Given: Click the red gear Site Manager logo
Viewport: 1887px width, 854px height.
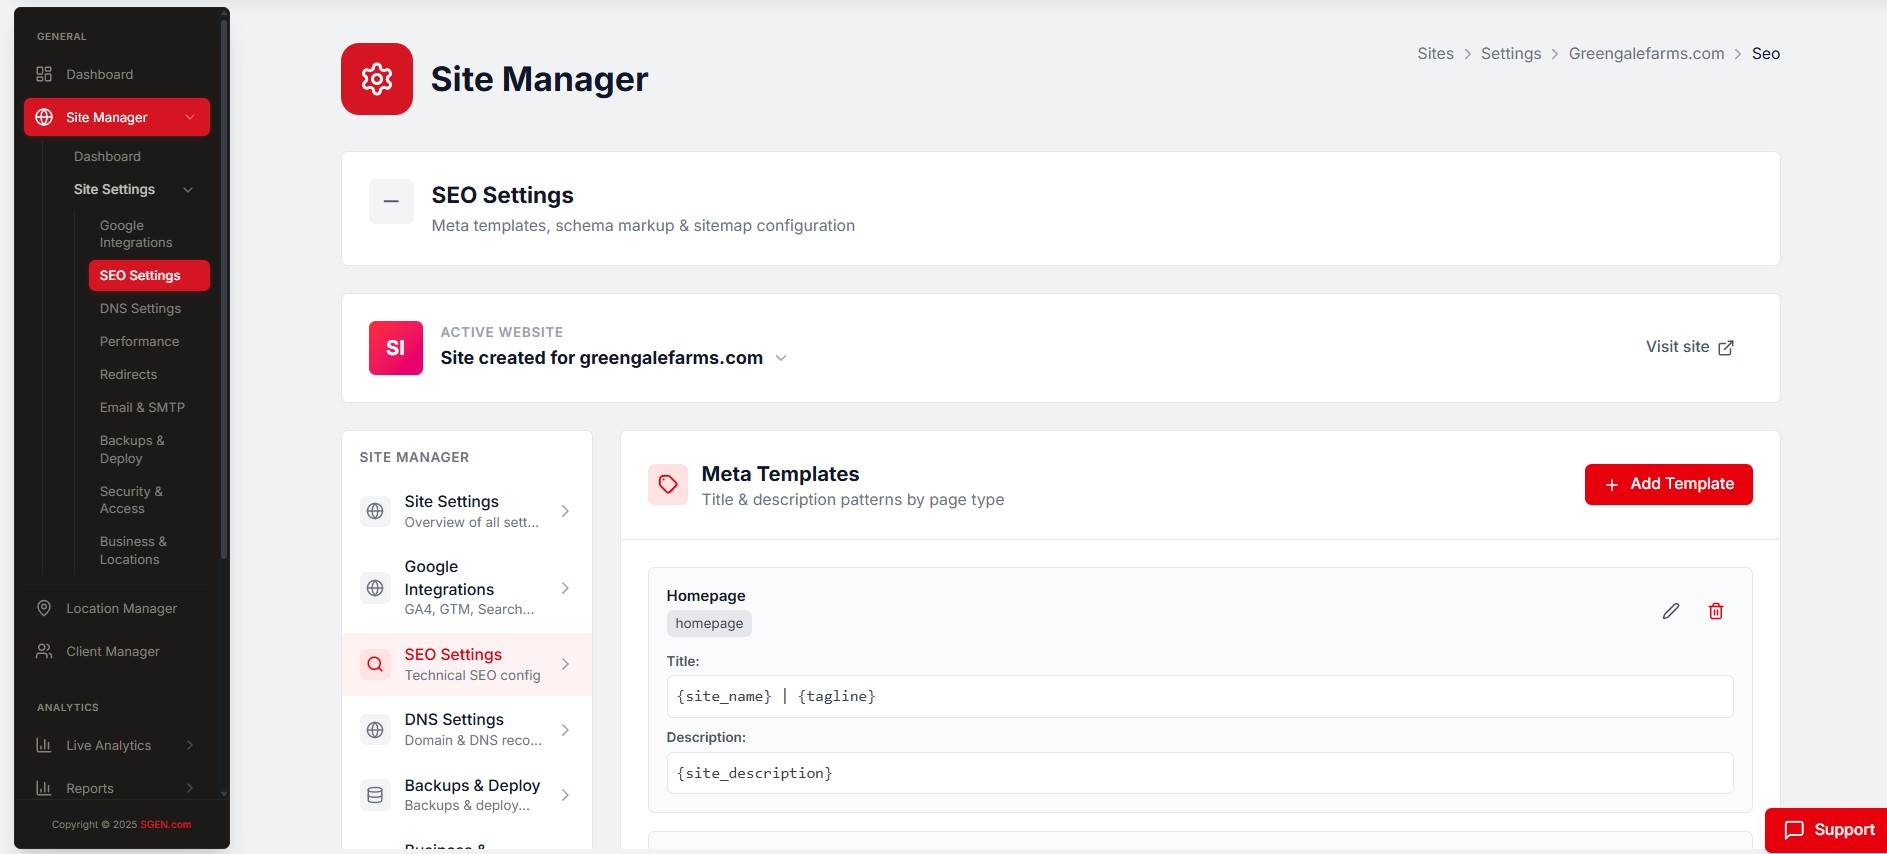Looking at the screenshot, I should click(377, 79).
